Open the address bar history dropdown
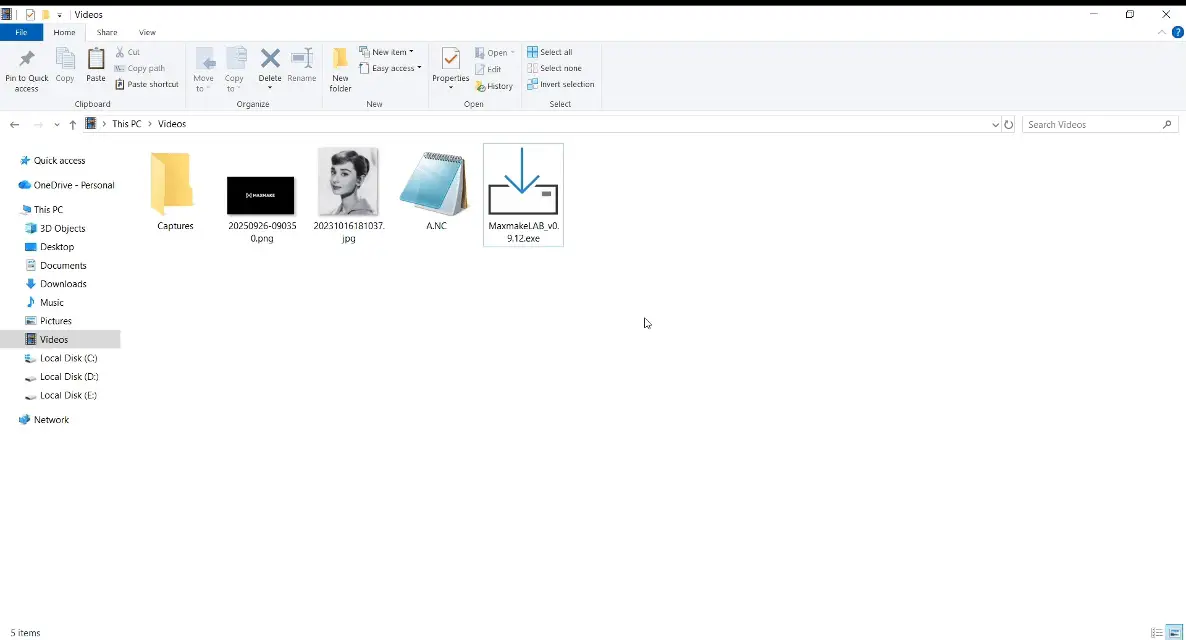1186x640 pixels. click(x=994, y=123)
